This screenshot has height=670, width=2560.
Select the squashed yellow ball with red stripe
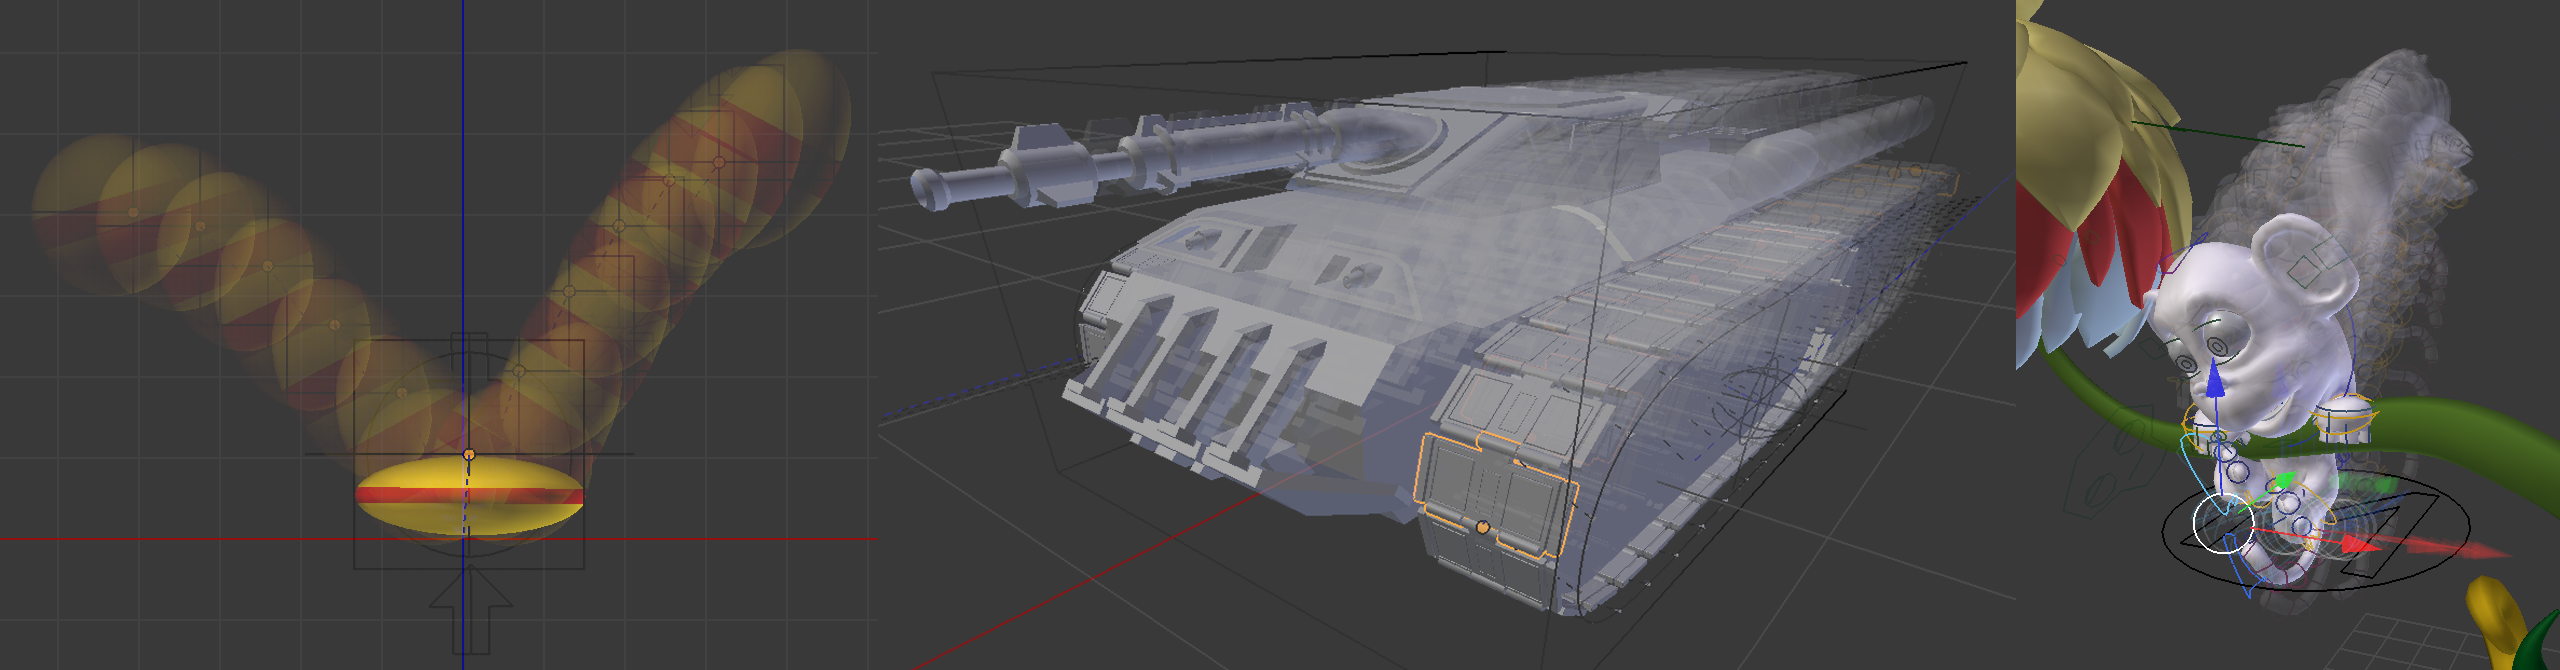[x=470, y=495]
